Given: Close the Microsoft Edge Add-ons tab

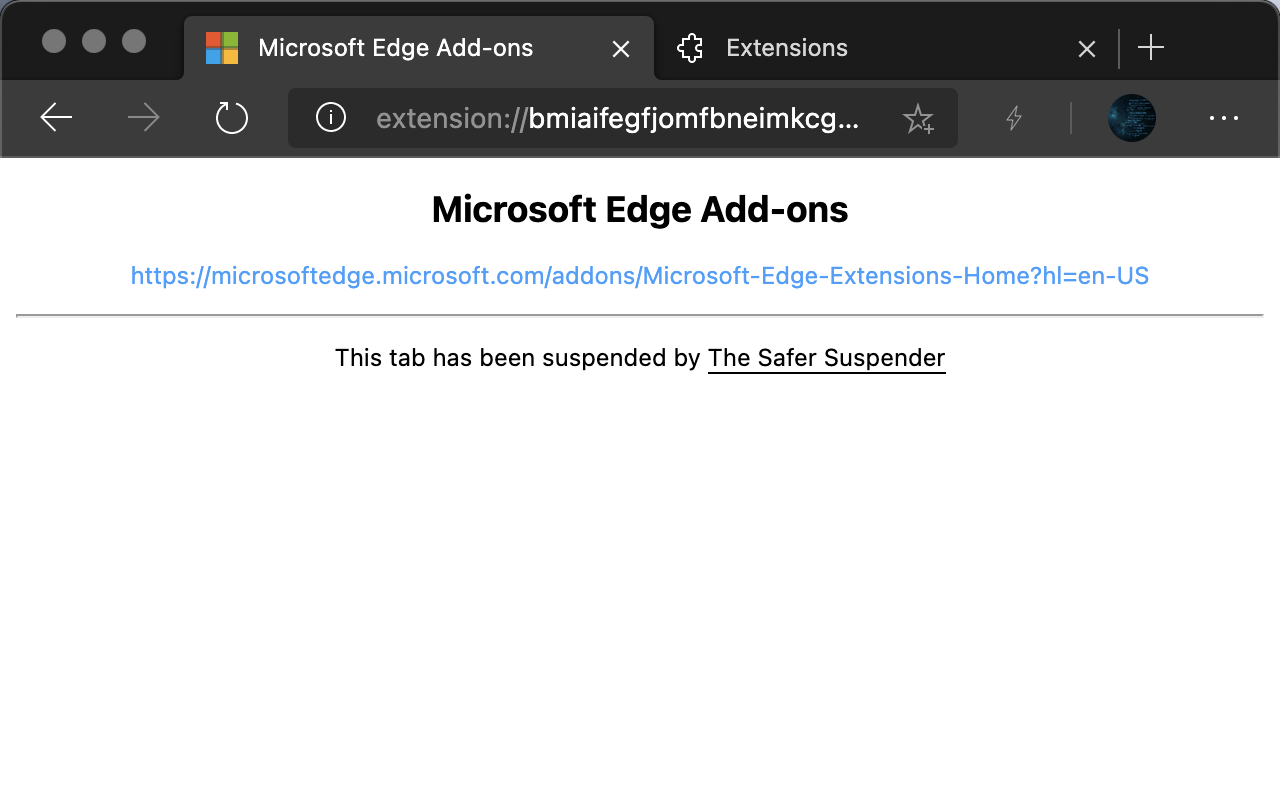Looking at the screenshot, I should click(621, 48).
